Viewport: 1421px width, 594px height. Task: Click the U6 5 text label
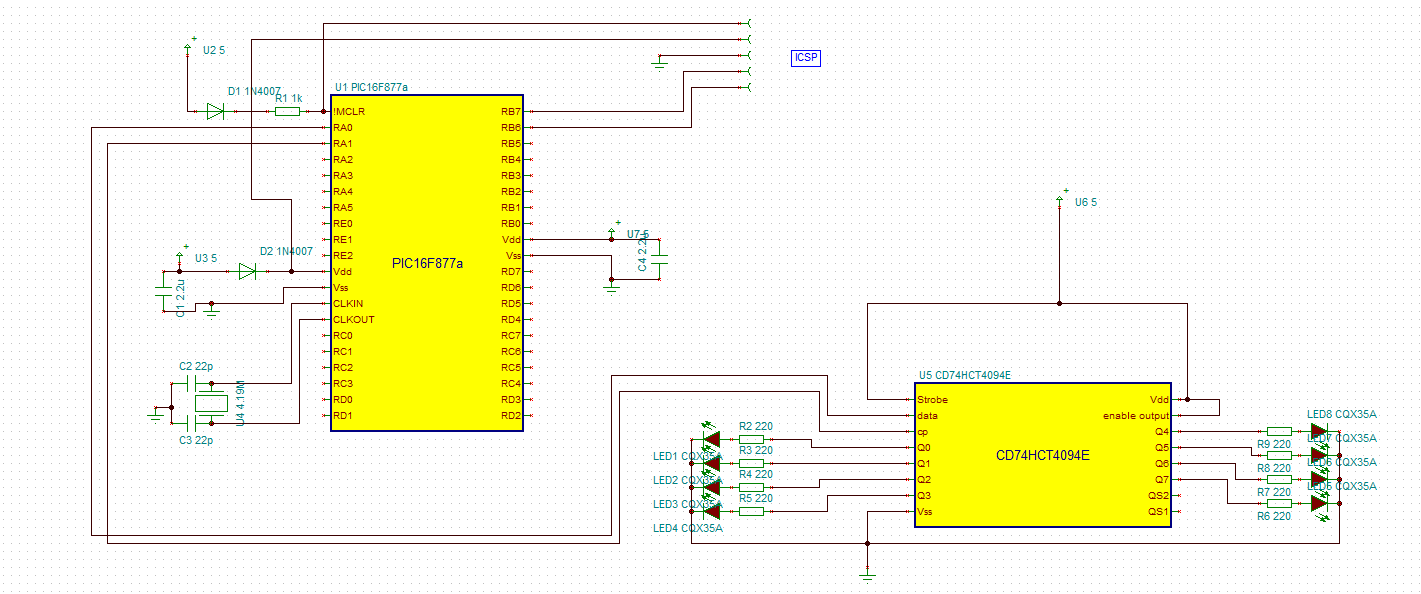1086,202
